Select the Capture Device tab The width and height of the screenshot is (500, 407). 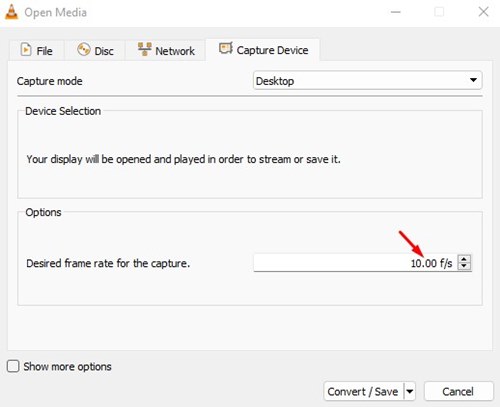(x=263, y=50)
